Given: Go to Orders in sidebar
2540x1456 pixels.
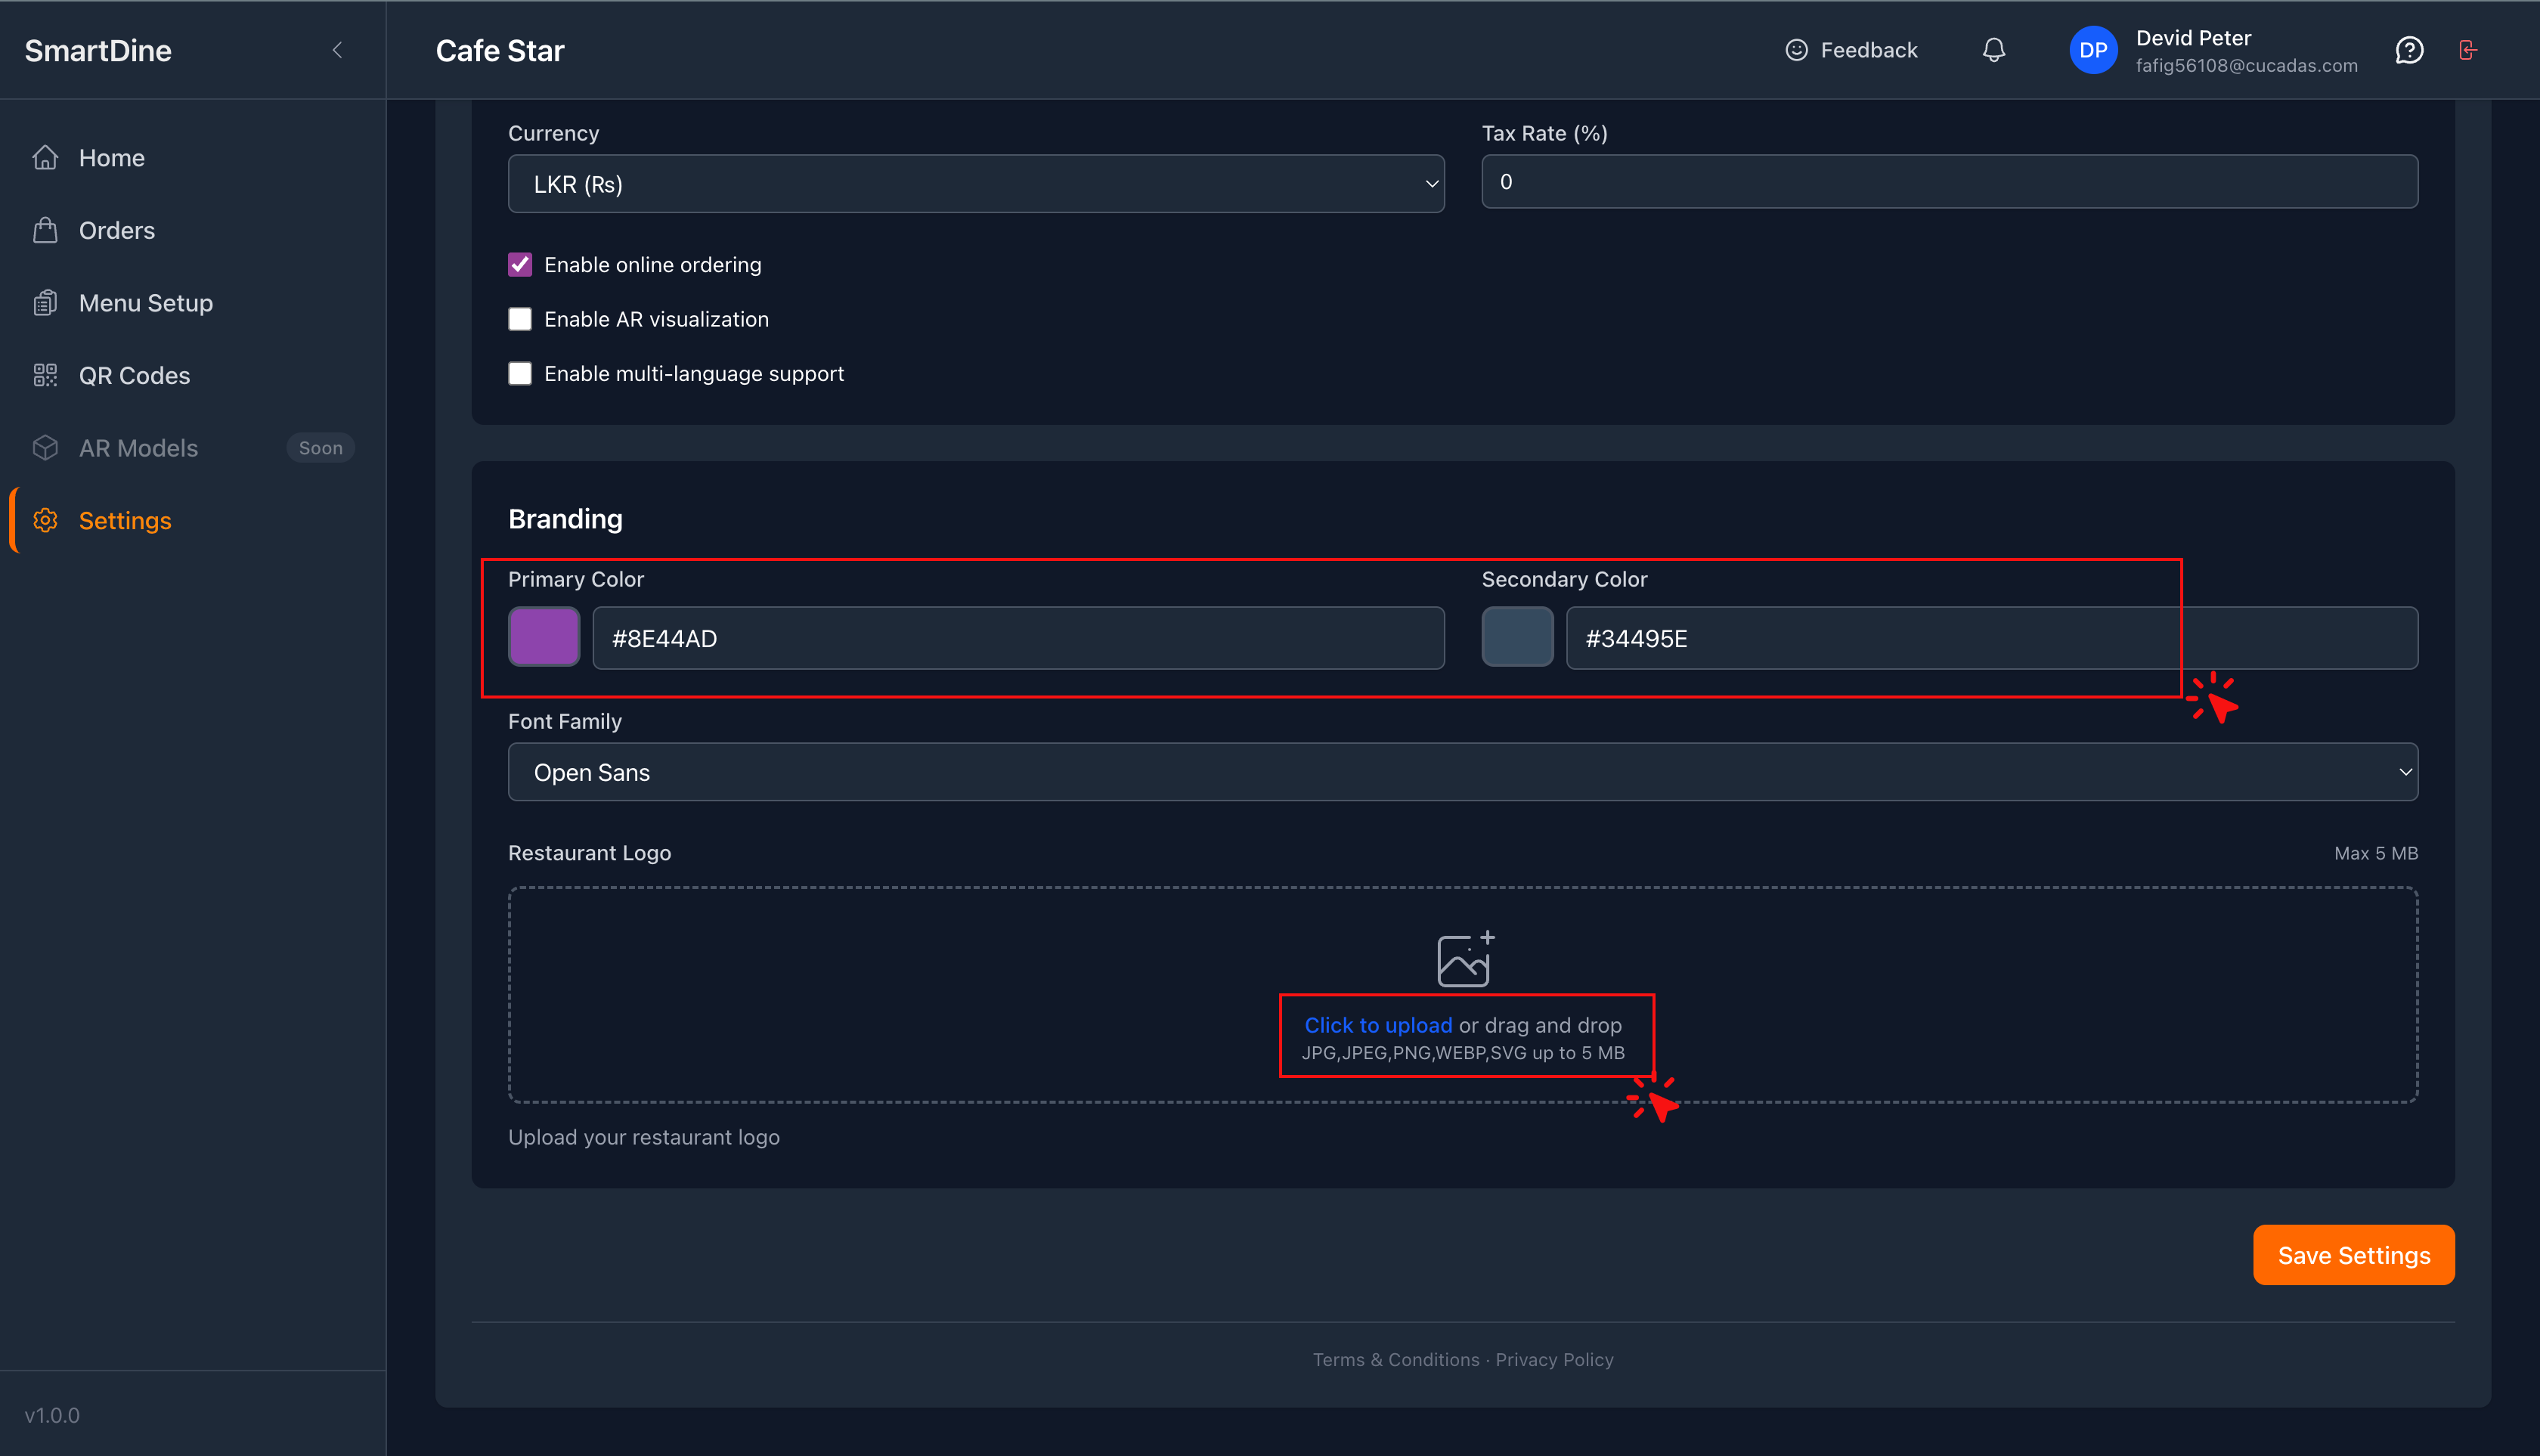Looking at the screenshot, I should pyautogui.click(x=116, y=231).
